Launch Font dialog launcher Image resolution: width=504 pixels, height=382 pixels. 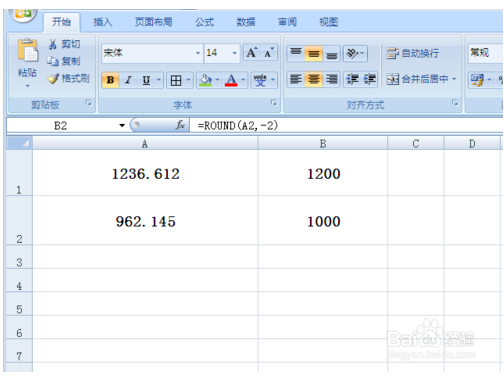(x=274, y=103)
